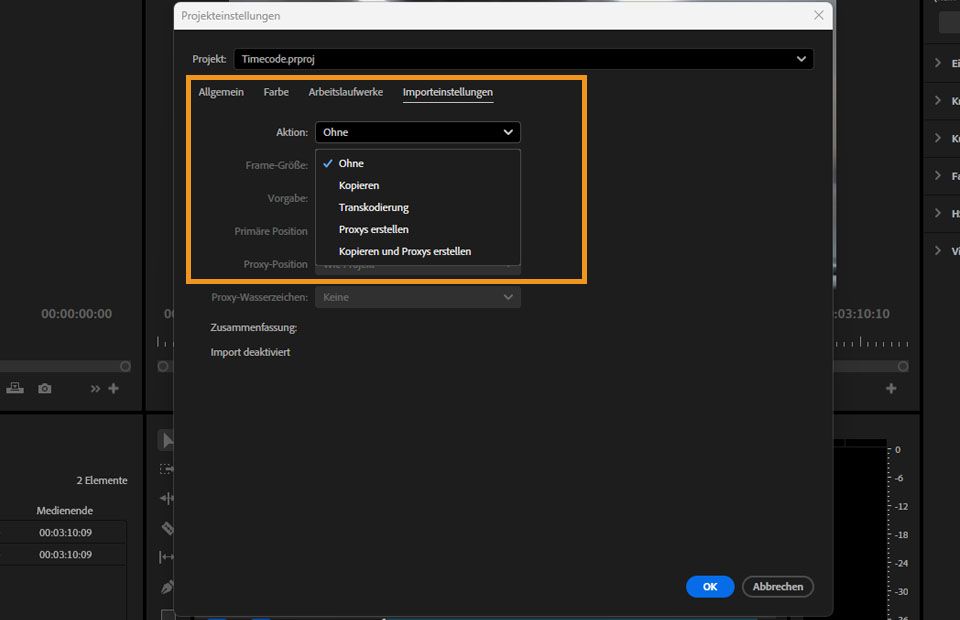
Task: Click the program duration timecode ending 03:10:10
Action: coord(862,314)
